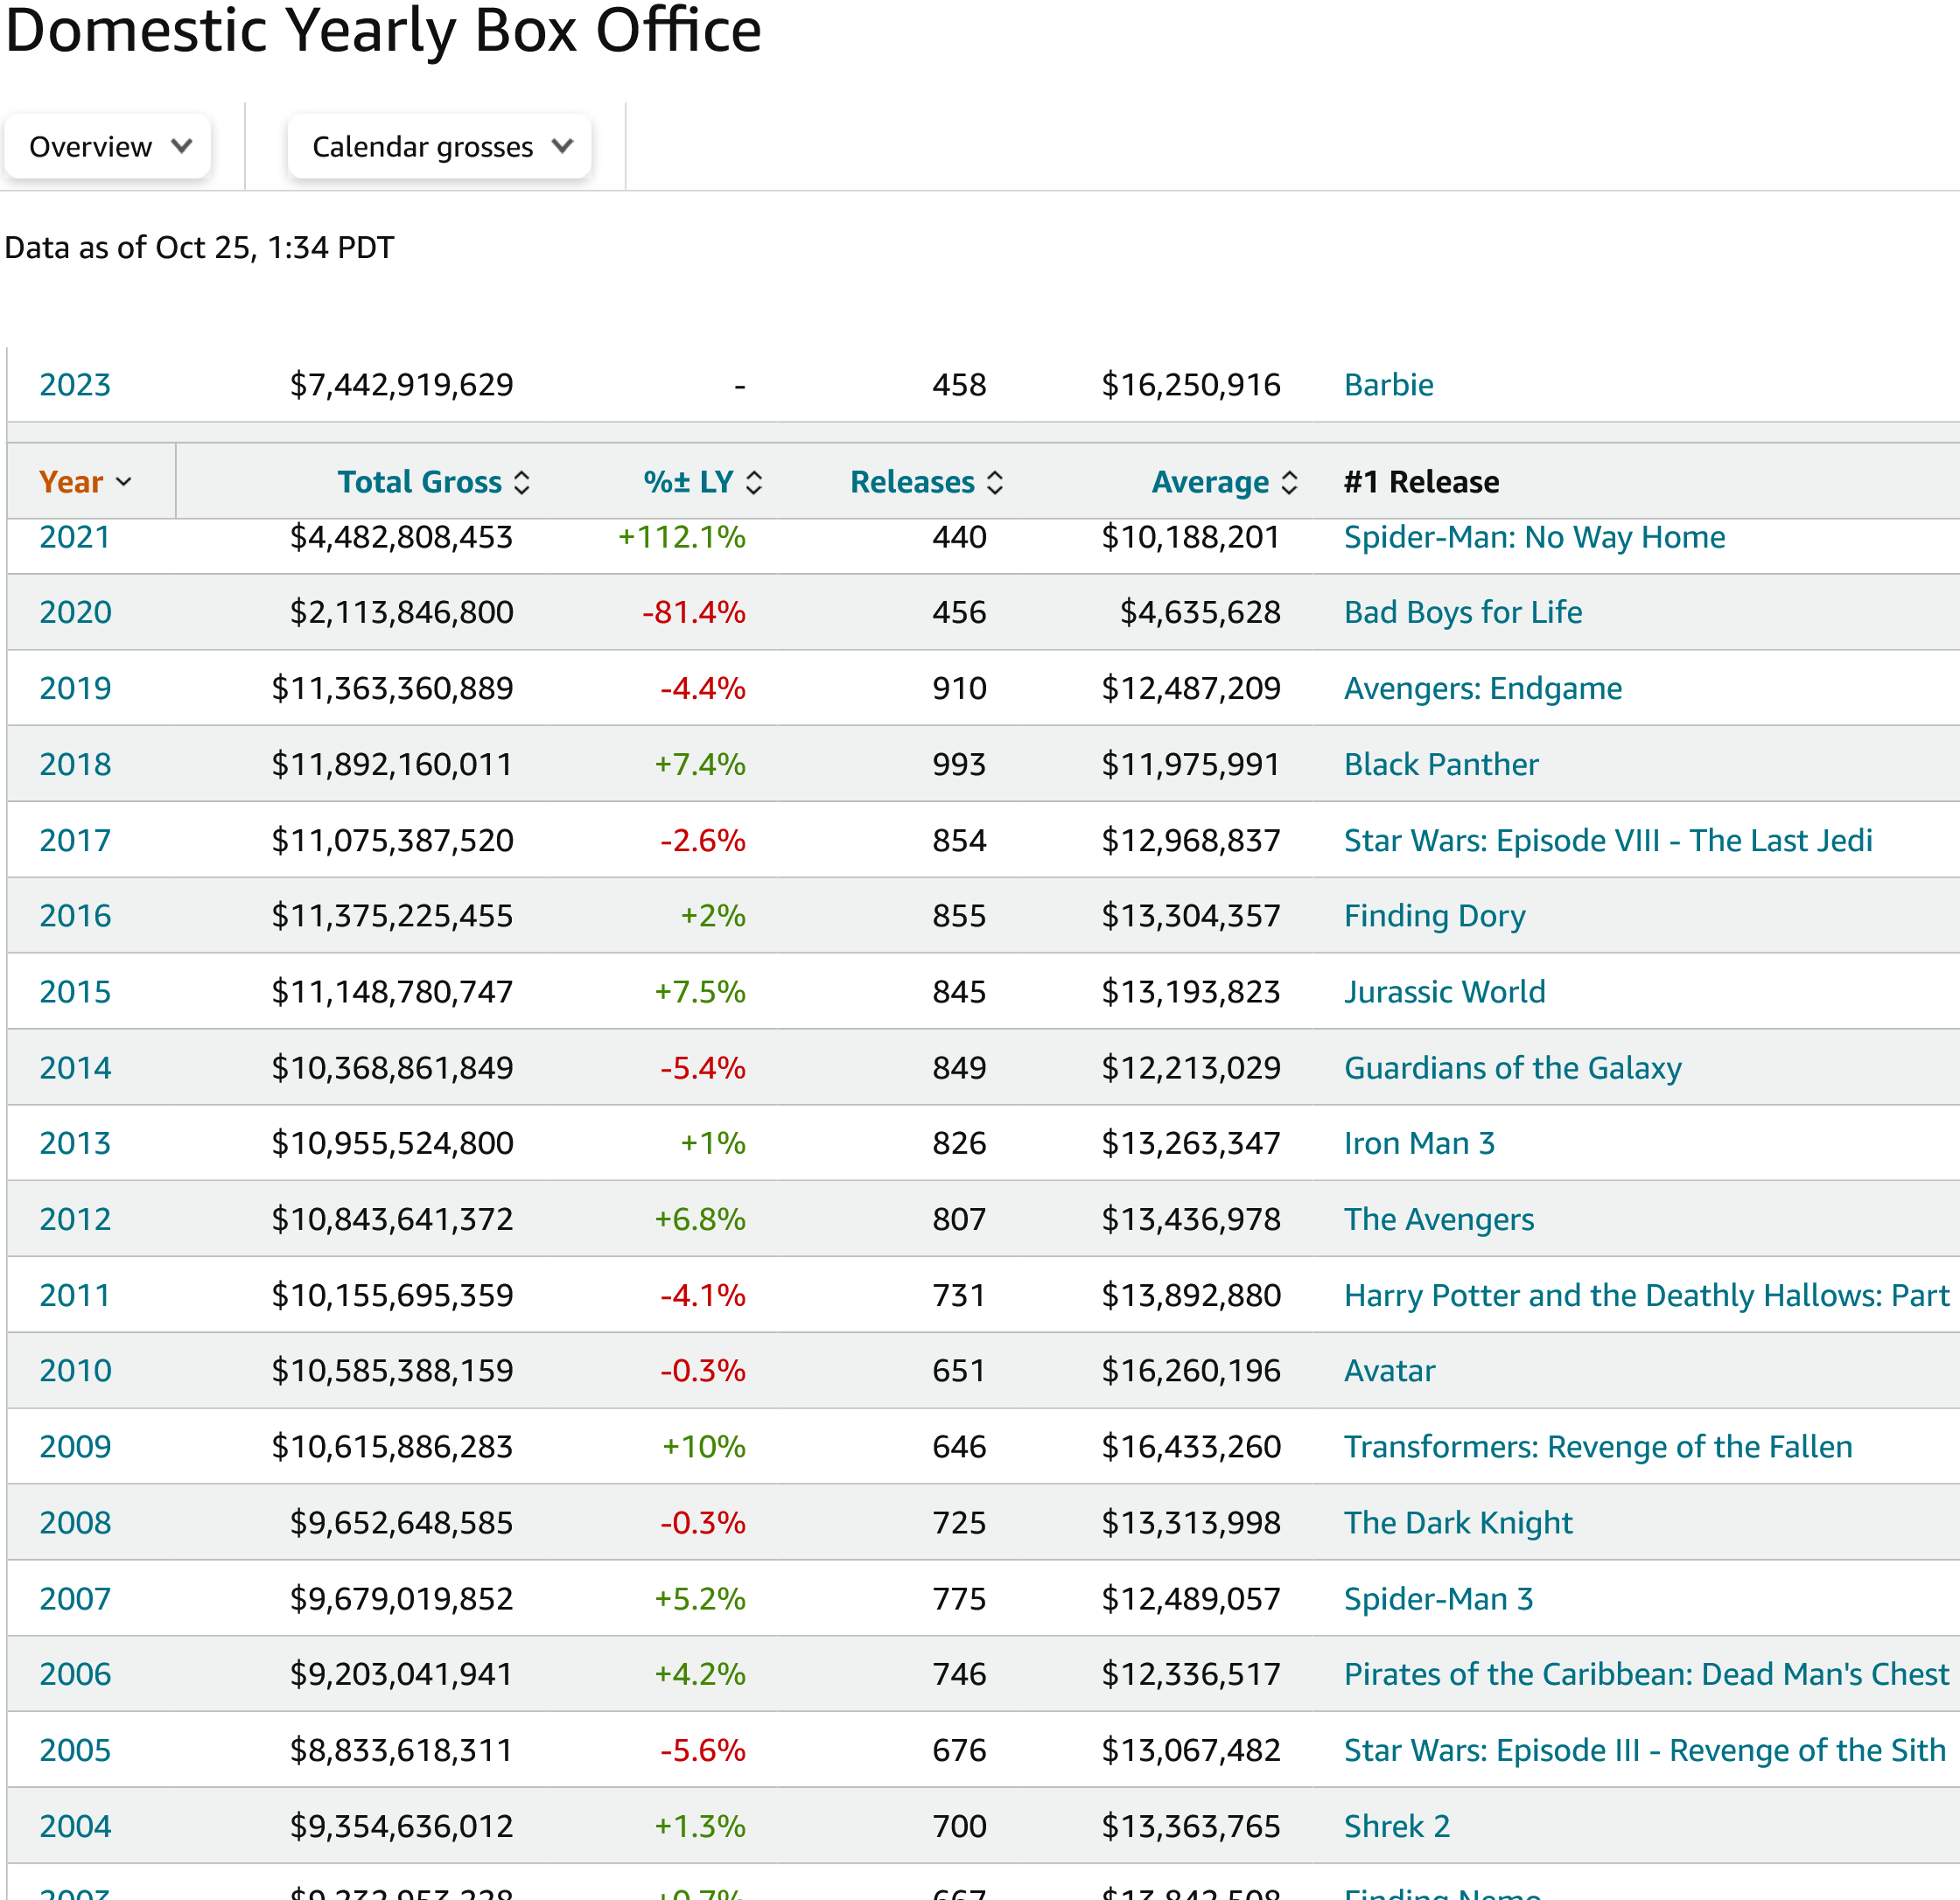The height and width of the screenshot is (1900, 1960).
Task: Click The Dark Knight link
Action: coord(1457,1522)
